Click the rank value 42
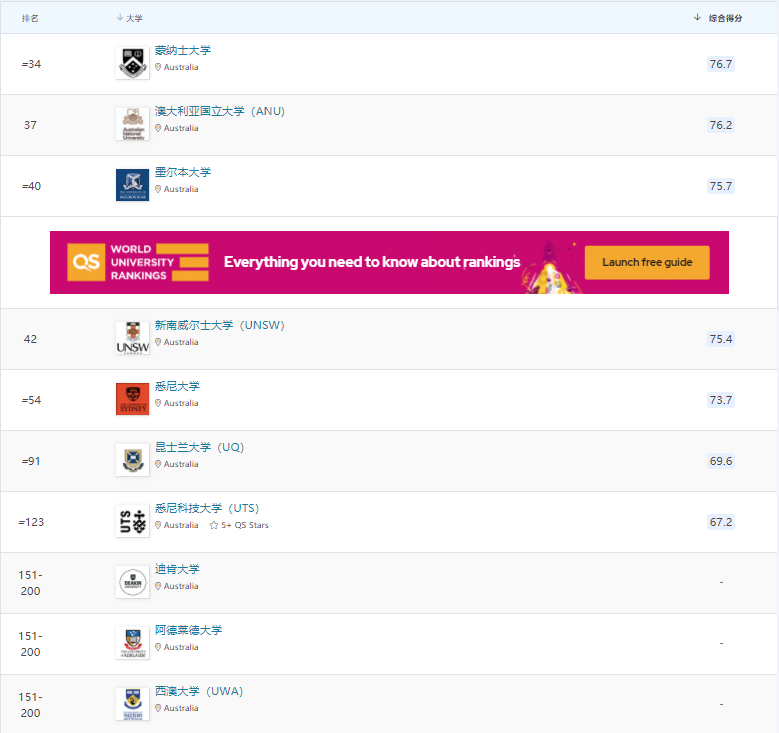This screenshot has height=733, width=779. [30, 339]
